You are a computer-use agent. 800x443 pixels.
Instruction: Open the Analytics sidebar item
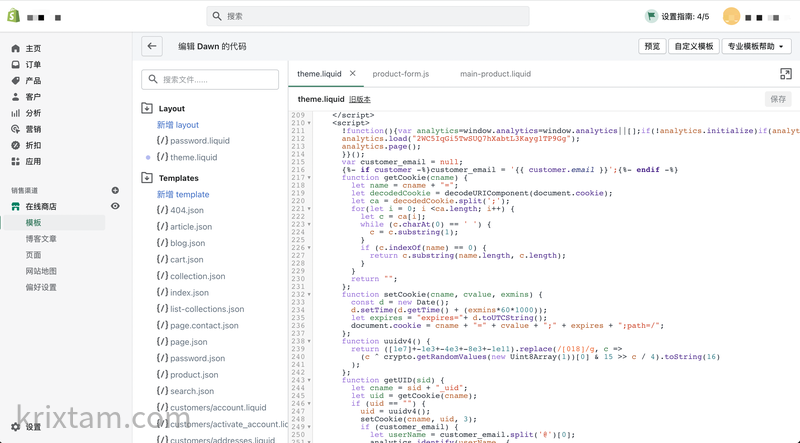(33, 113)
